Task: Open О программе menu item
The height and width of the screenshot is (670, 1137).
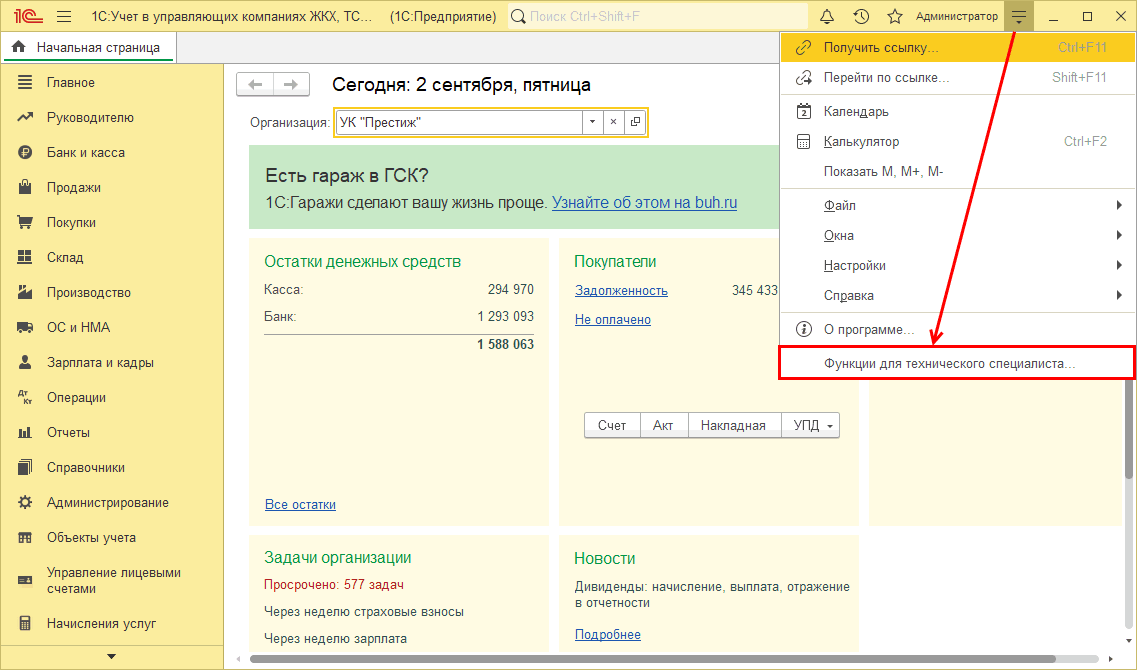Action: (x=958, y=330)
